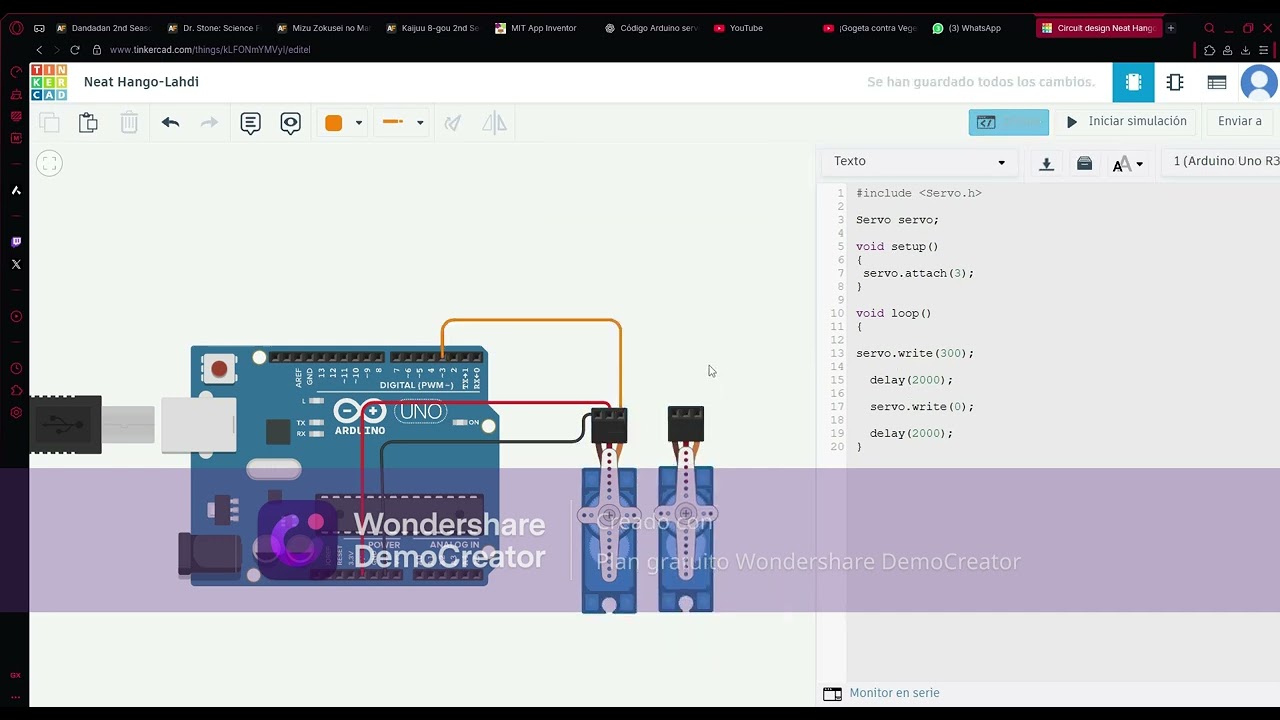1280x720 pixels.
Task: Click the zoom to fit icon
Action: tap(49, 163)
